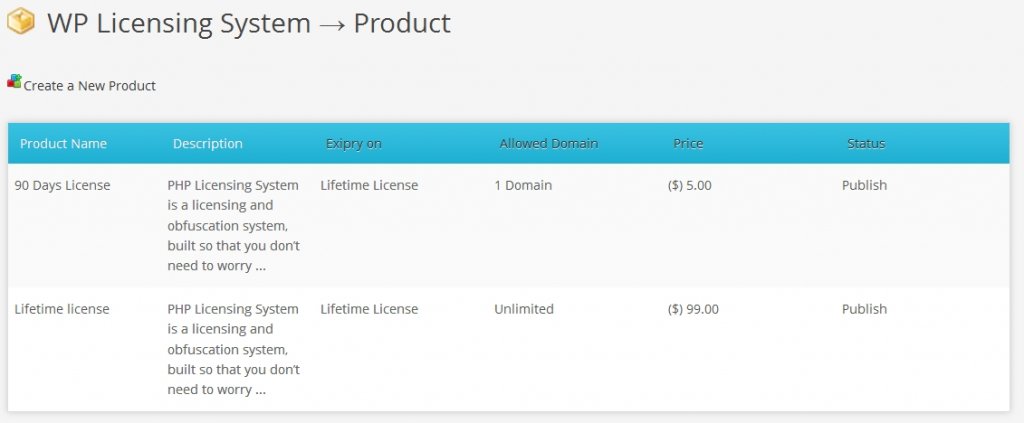Image resolution: width=1024 pixels, height=423 pixels.
Task: Click the box icon beside the page title
Action: 21,22
